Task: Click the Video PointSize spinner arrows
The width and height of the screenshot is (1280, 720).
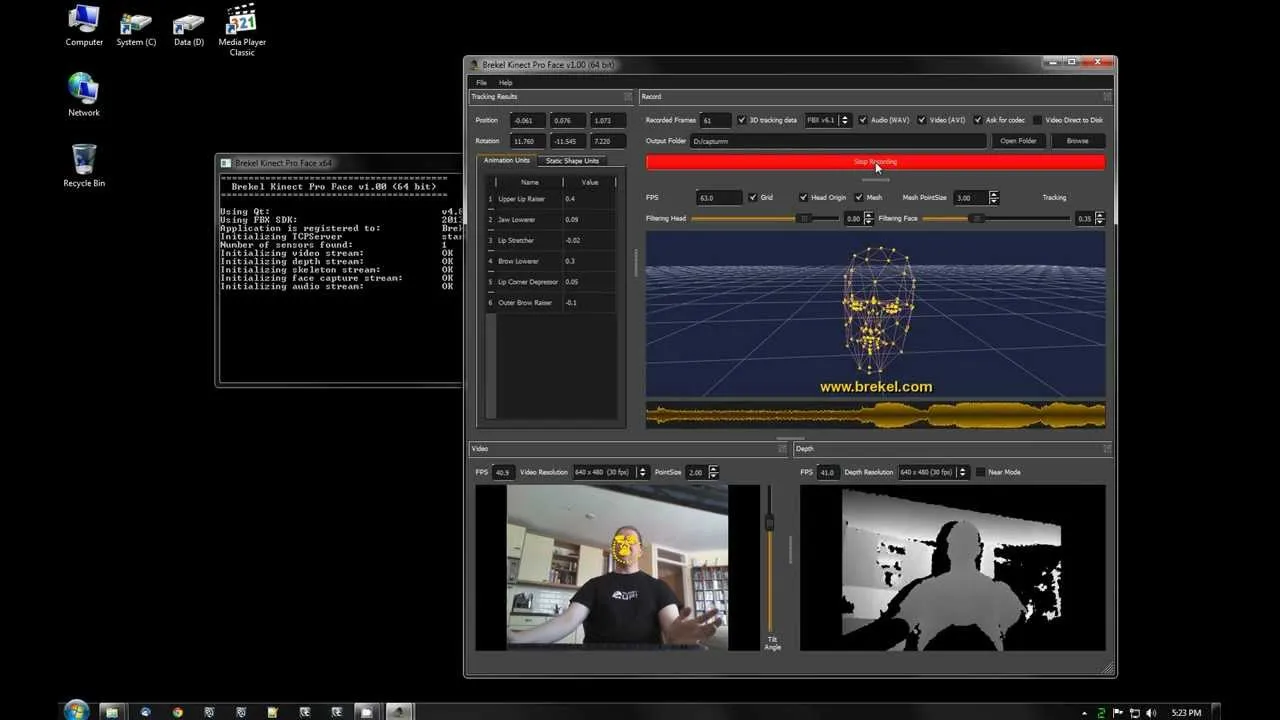Action: (x=712, y=472)
